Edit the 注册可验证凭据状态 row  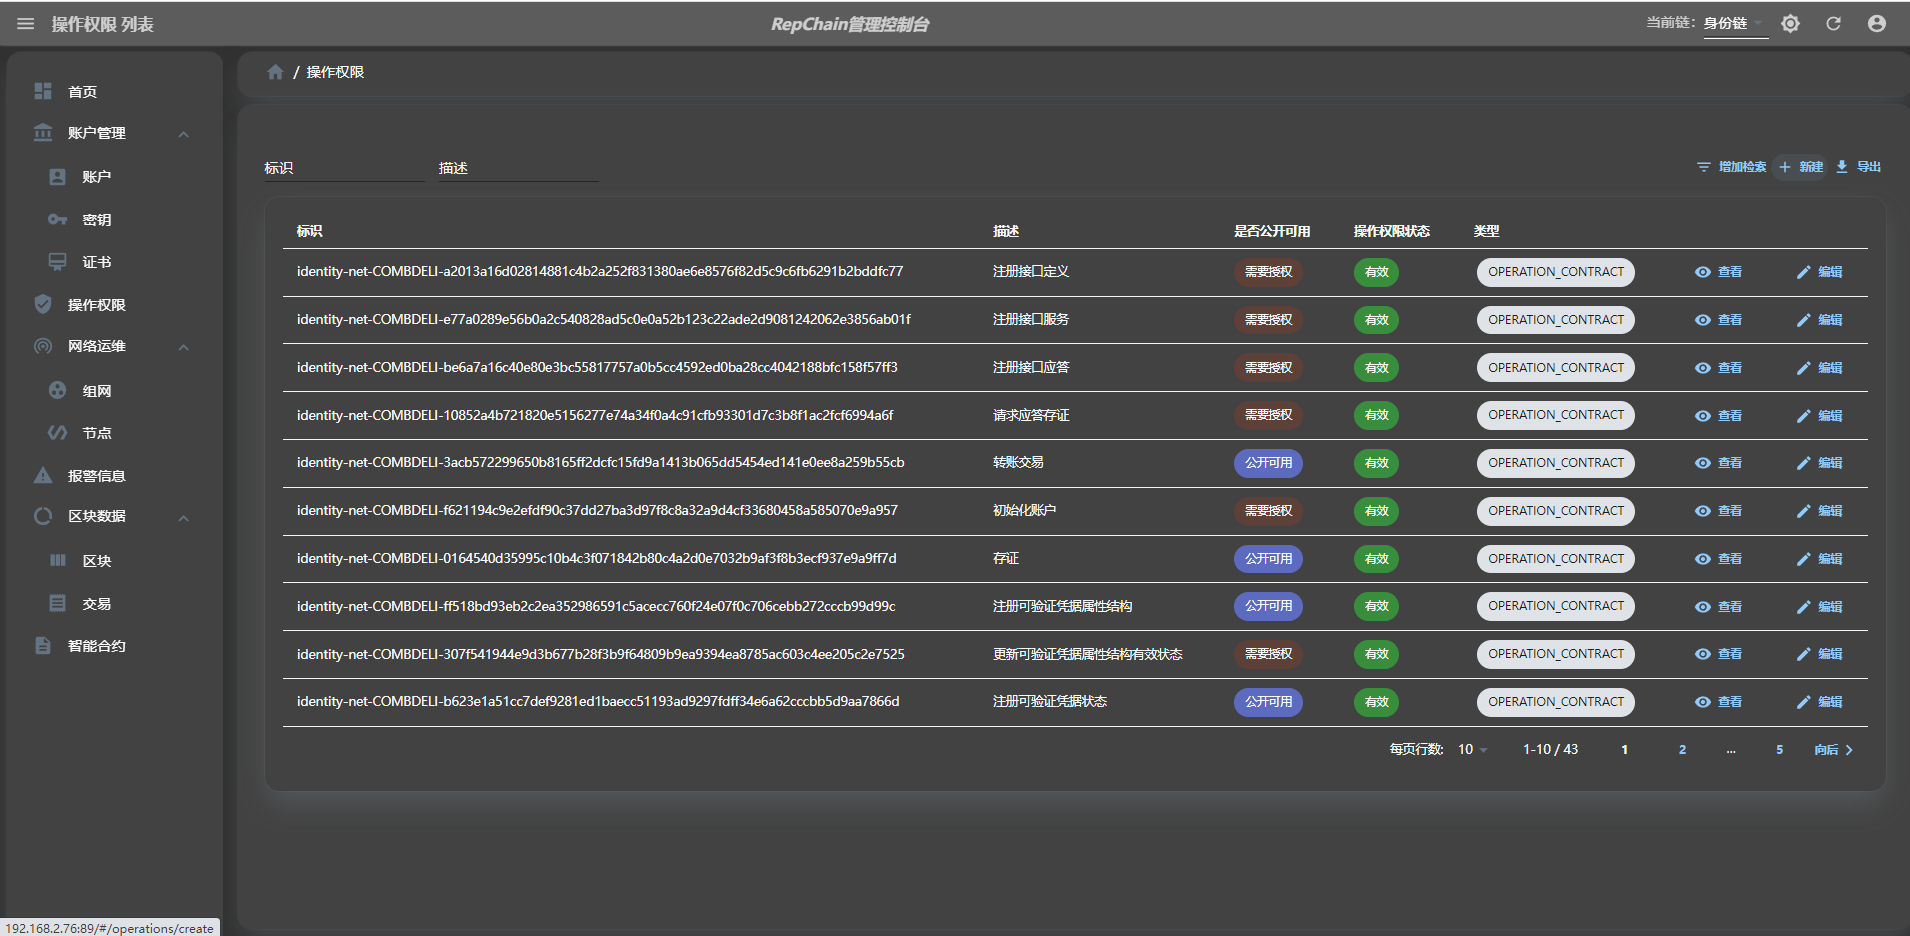coord(1820,702)
